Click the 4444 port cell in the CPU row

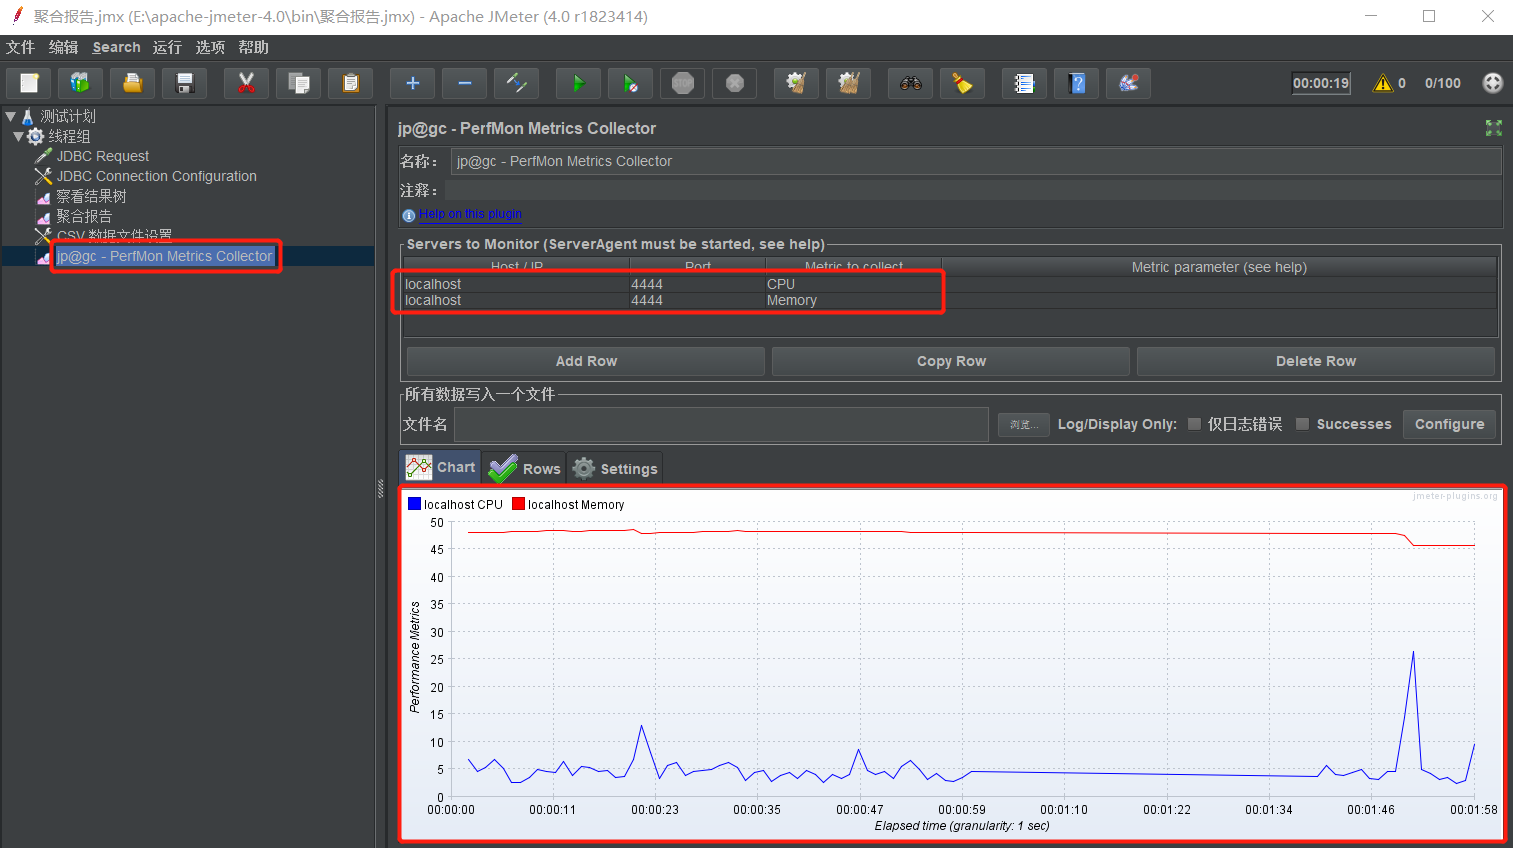(697, 284)
